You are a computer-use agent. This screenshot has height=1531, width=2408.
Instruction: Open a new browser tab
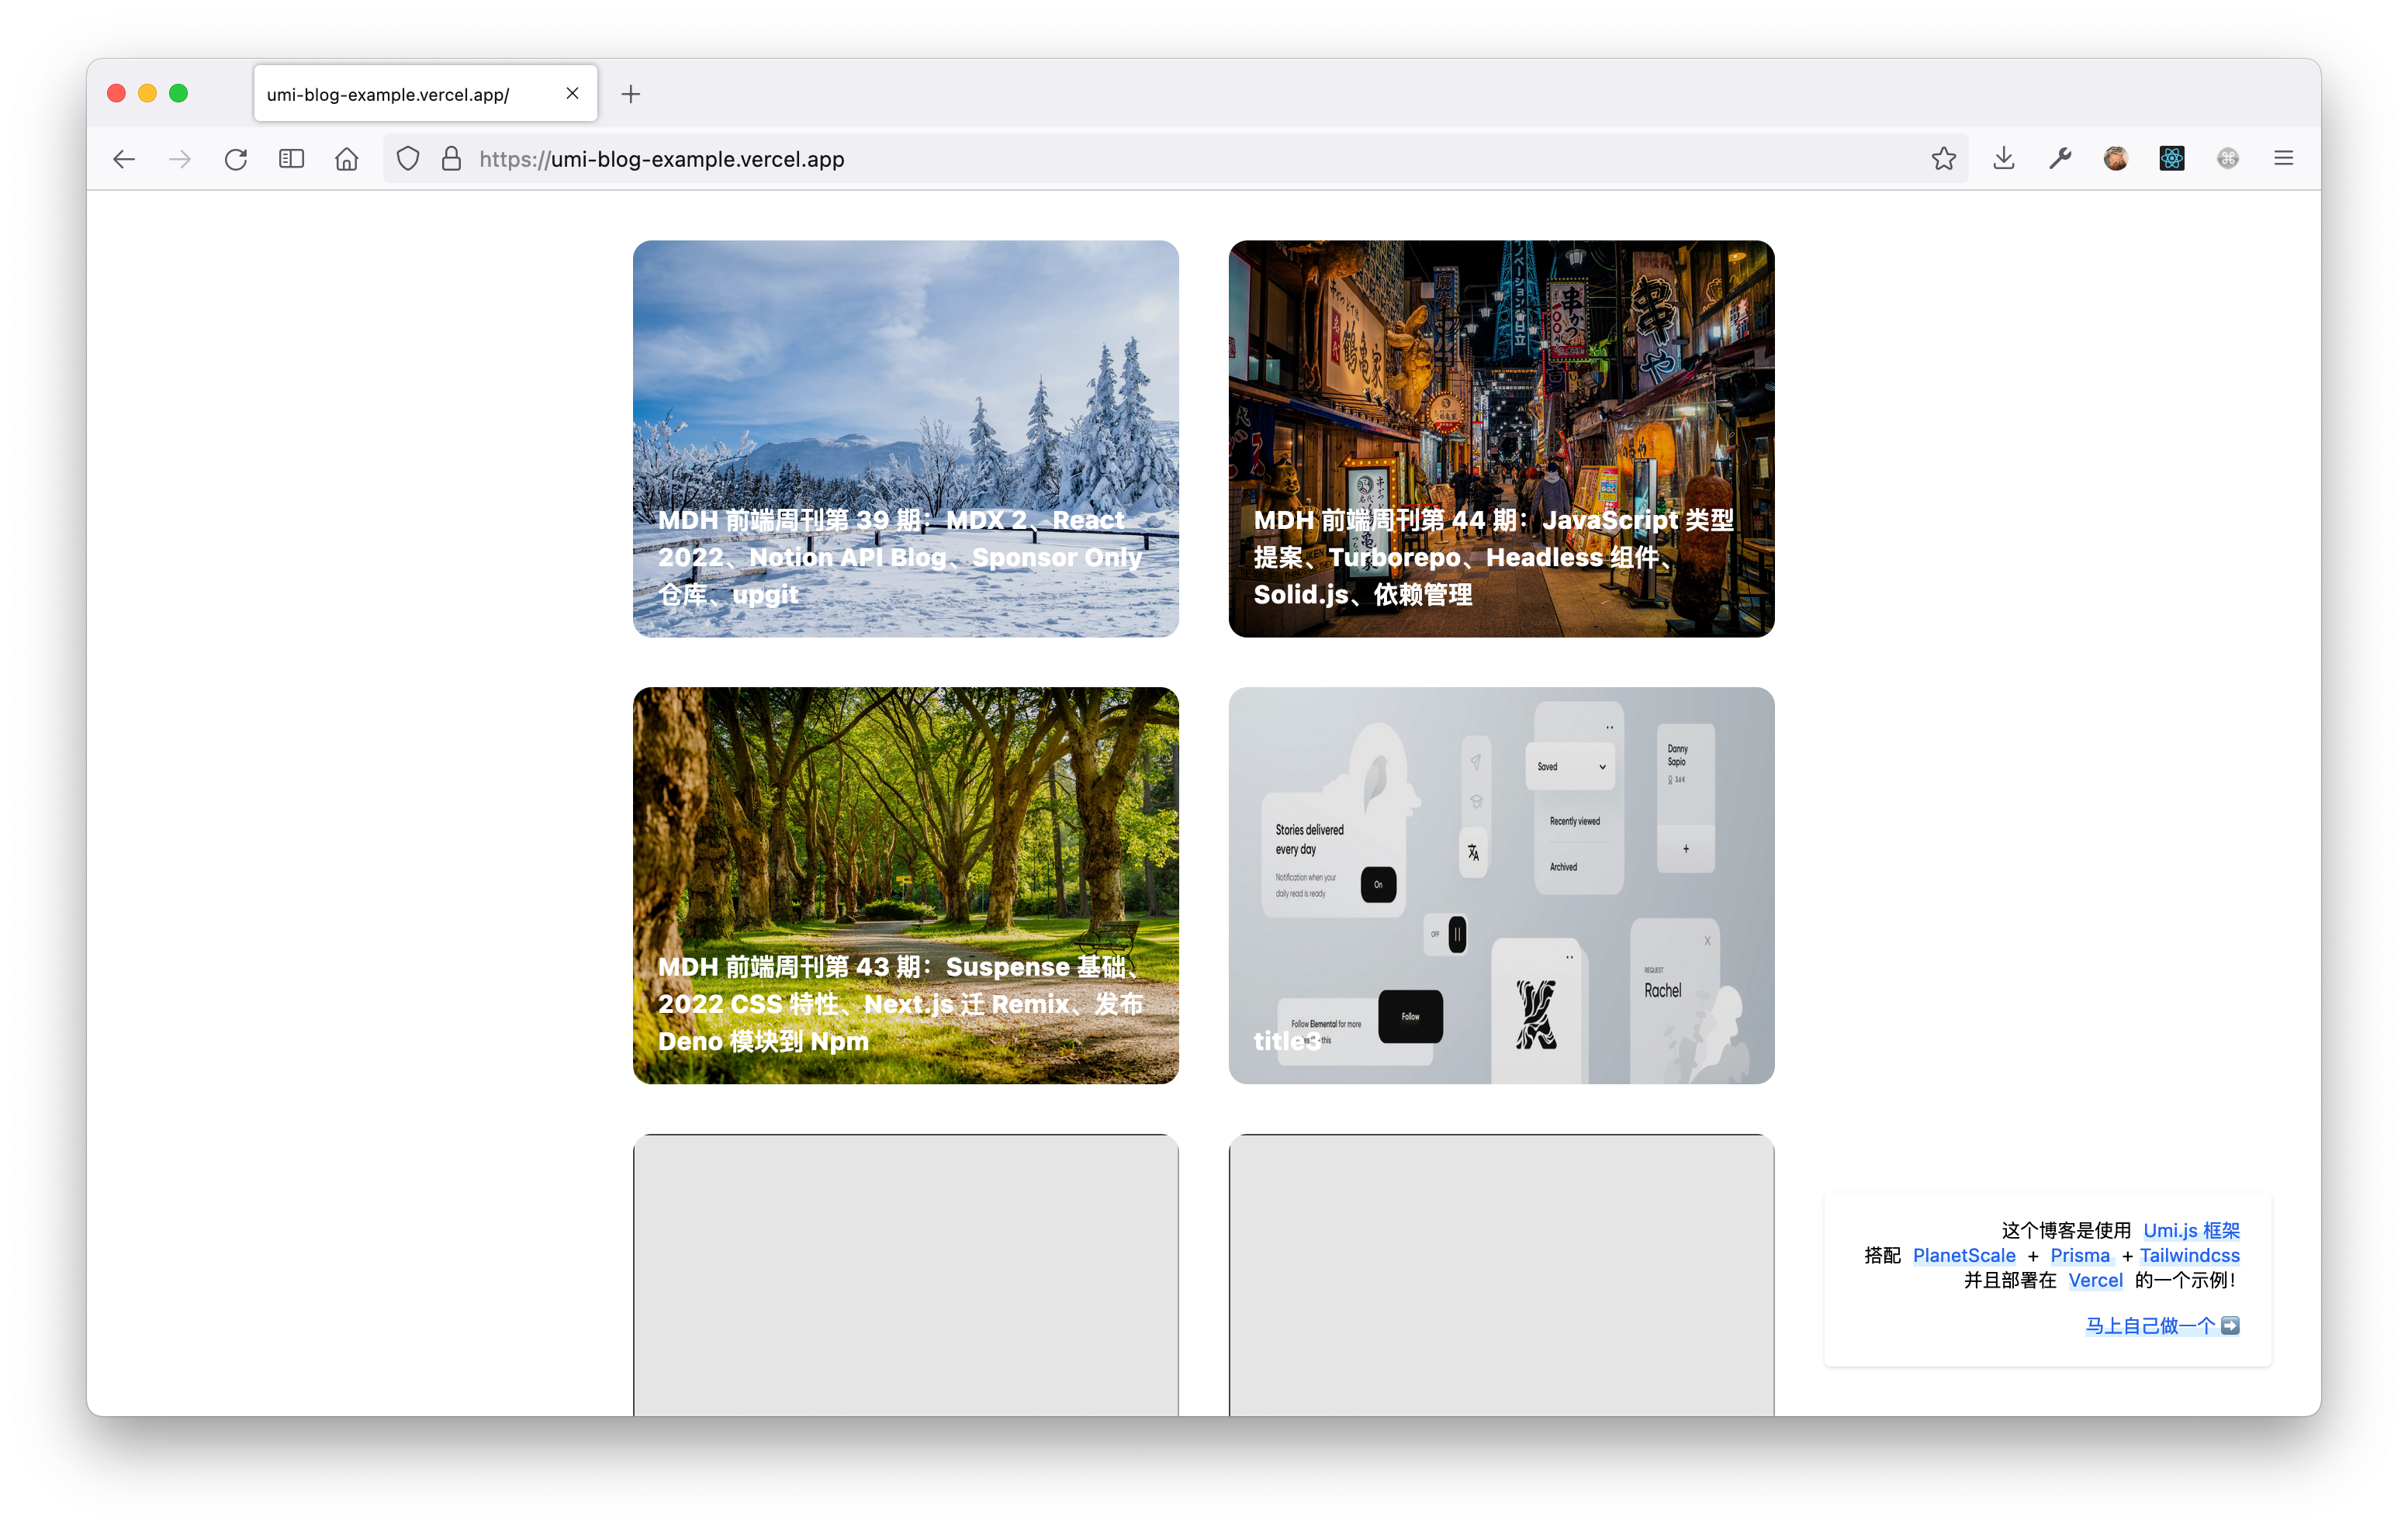coord(630,94)
